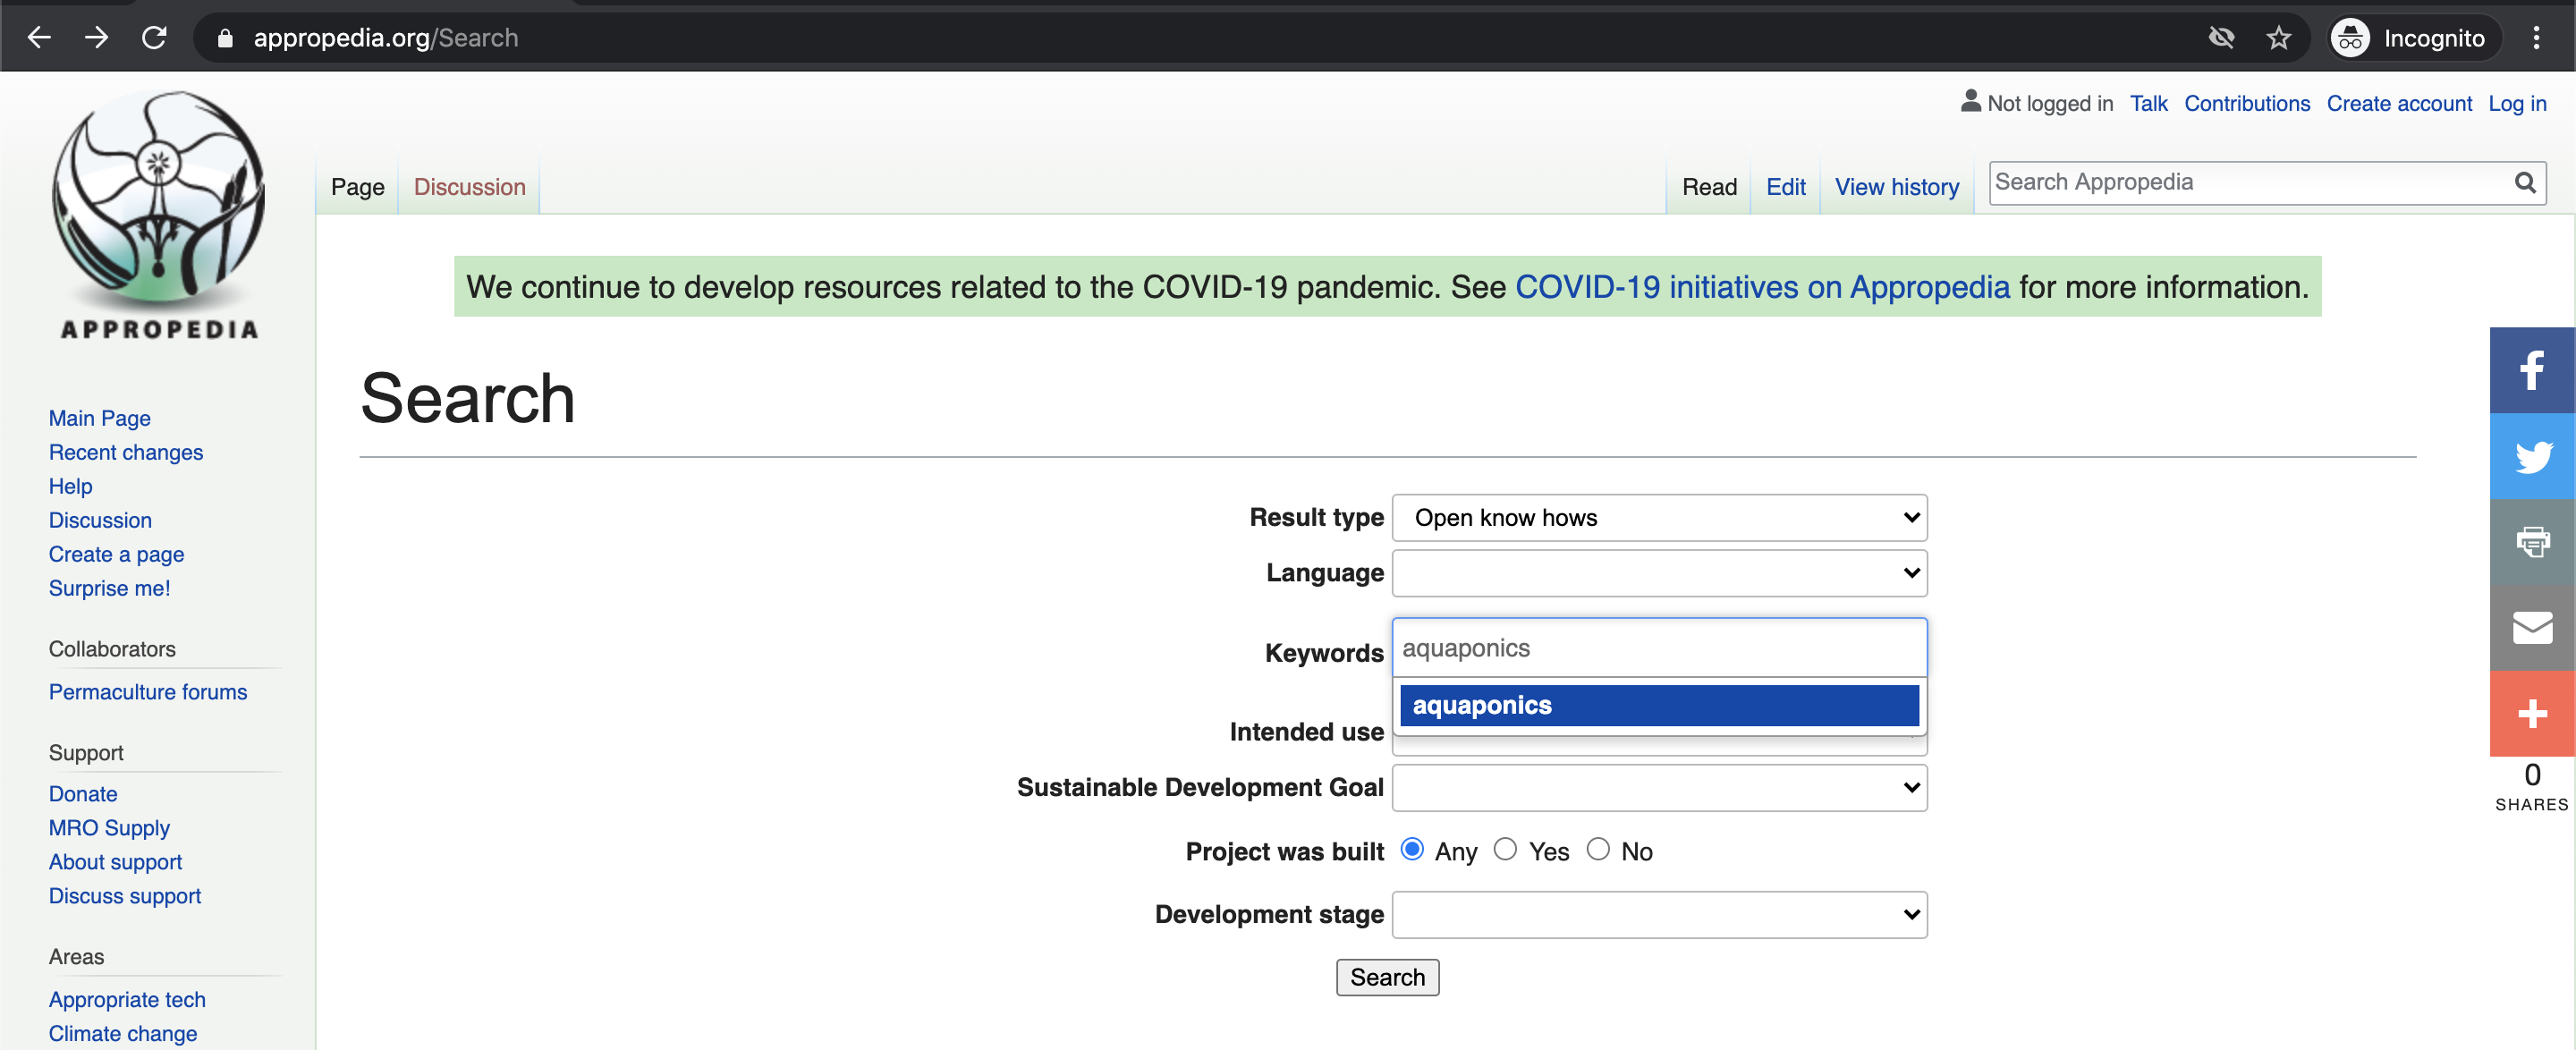Bookmark page with star icon

[2278, 38]
